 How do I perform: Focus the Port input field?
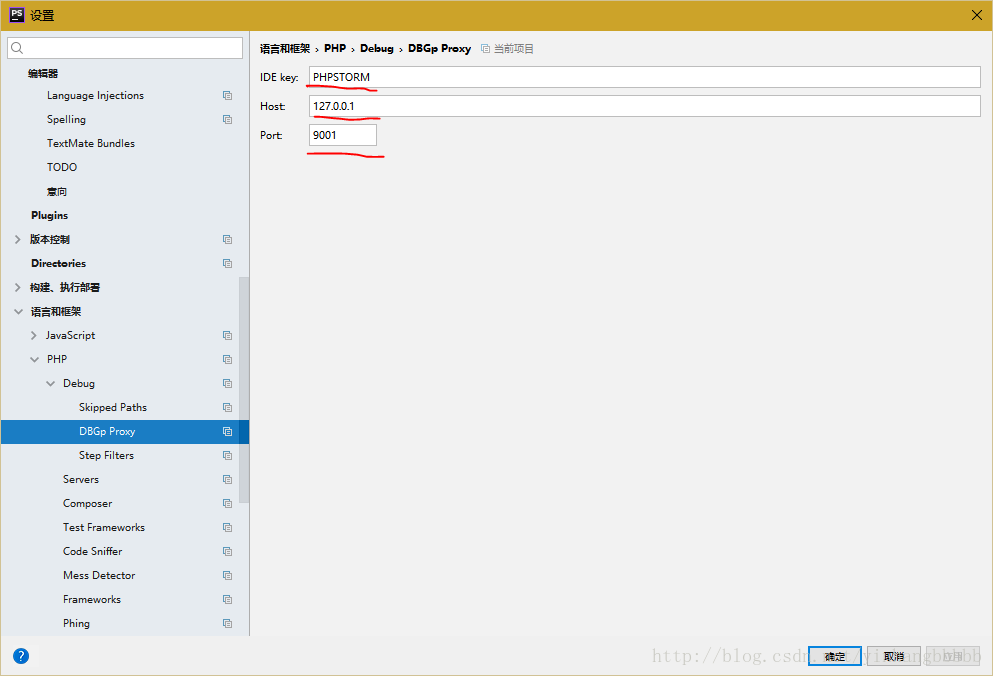point(343,136)
